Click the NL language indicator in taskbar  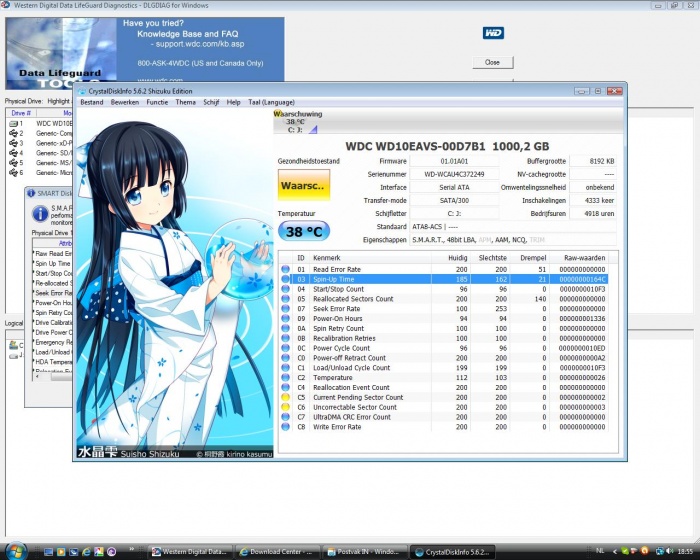point(600,551)
